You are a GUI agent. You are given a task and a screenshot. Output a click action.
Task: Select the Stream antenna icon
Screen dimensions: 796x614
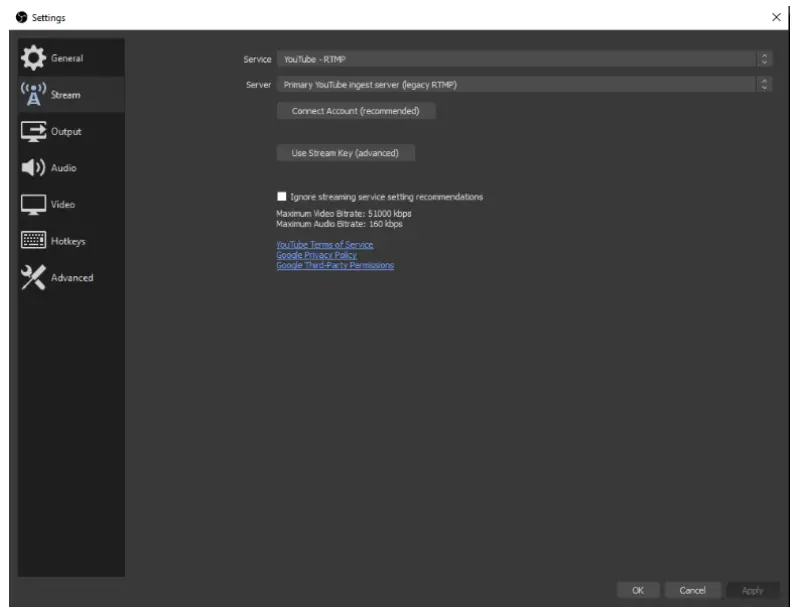click(x=34, y=94)
